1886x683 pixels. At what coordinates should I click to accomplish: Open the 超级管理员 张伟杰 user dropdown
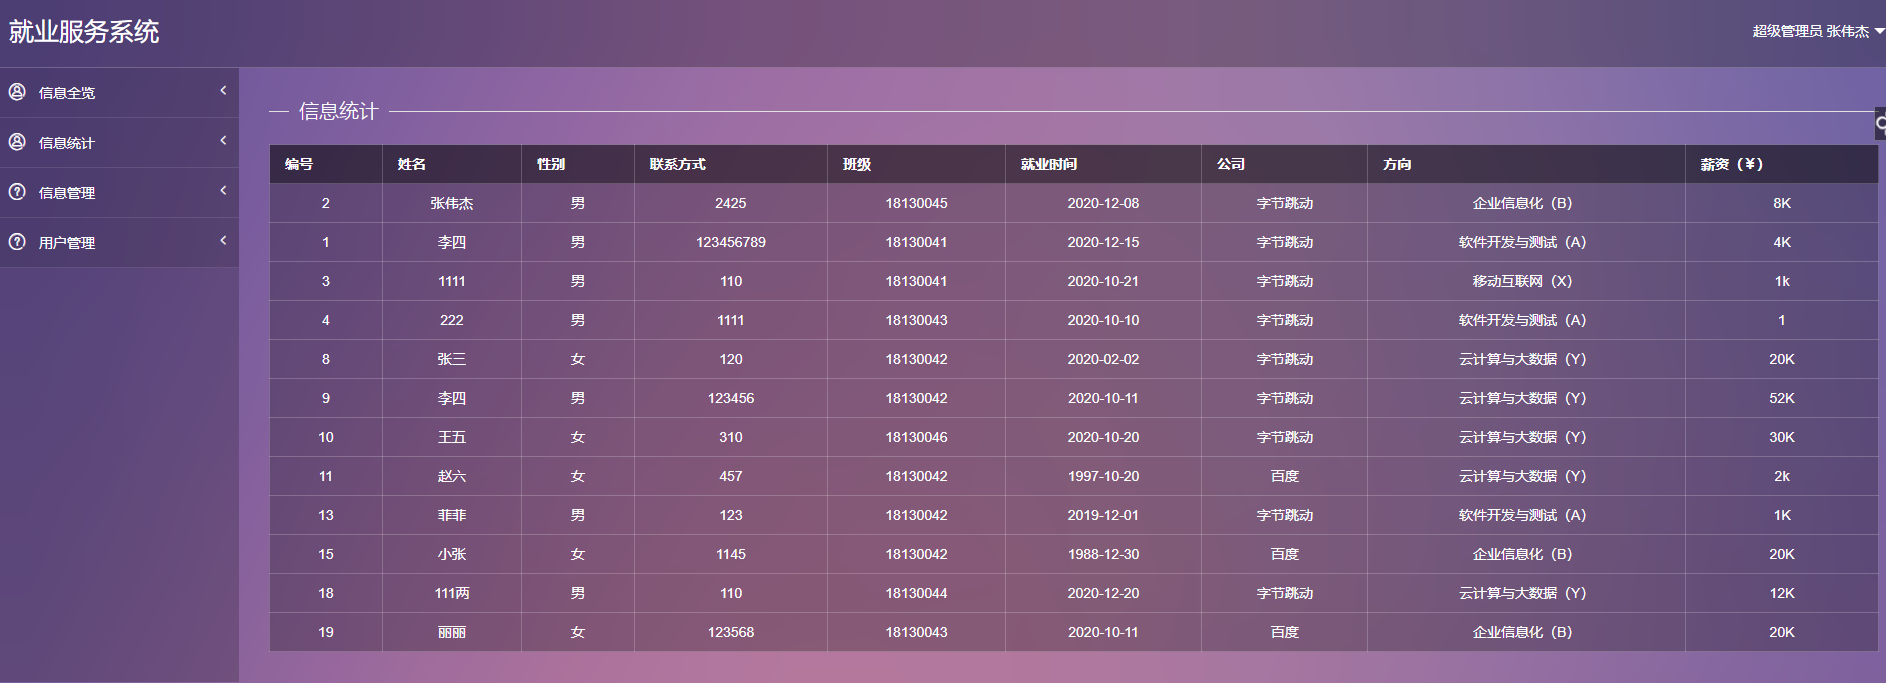(x=1818, y=31)
